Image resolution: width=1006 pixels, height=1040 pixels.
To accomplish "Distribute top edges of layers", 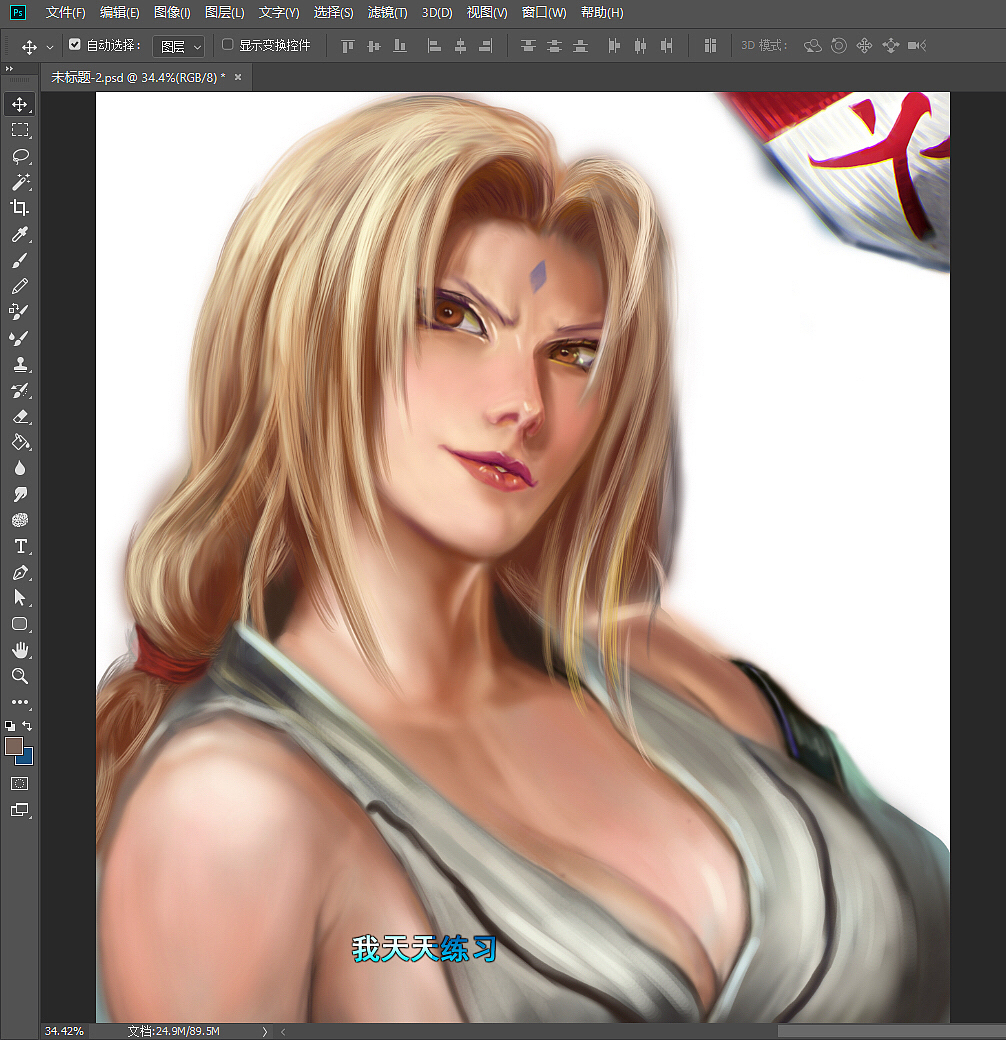I will 529,46.
